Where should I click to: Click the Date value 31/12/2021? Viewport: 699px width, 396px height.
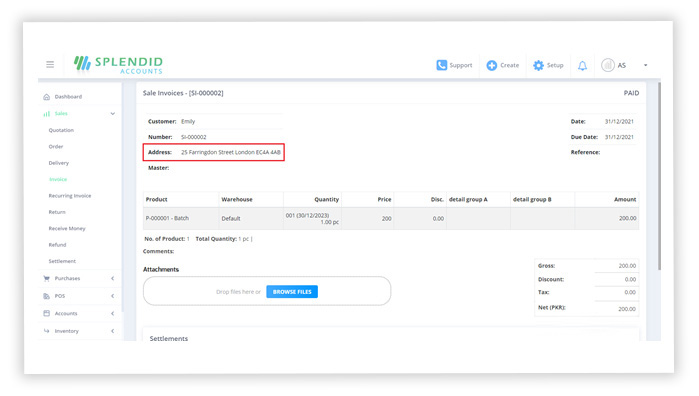tap(619, 121)
